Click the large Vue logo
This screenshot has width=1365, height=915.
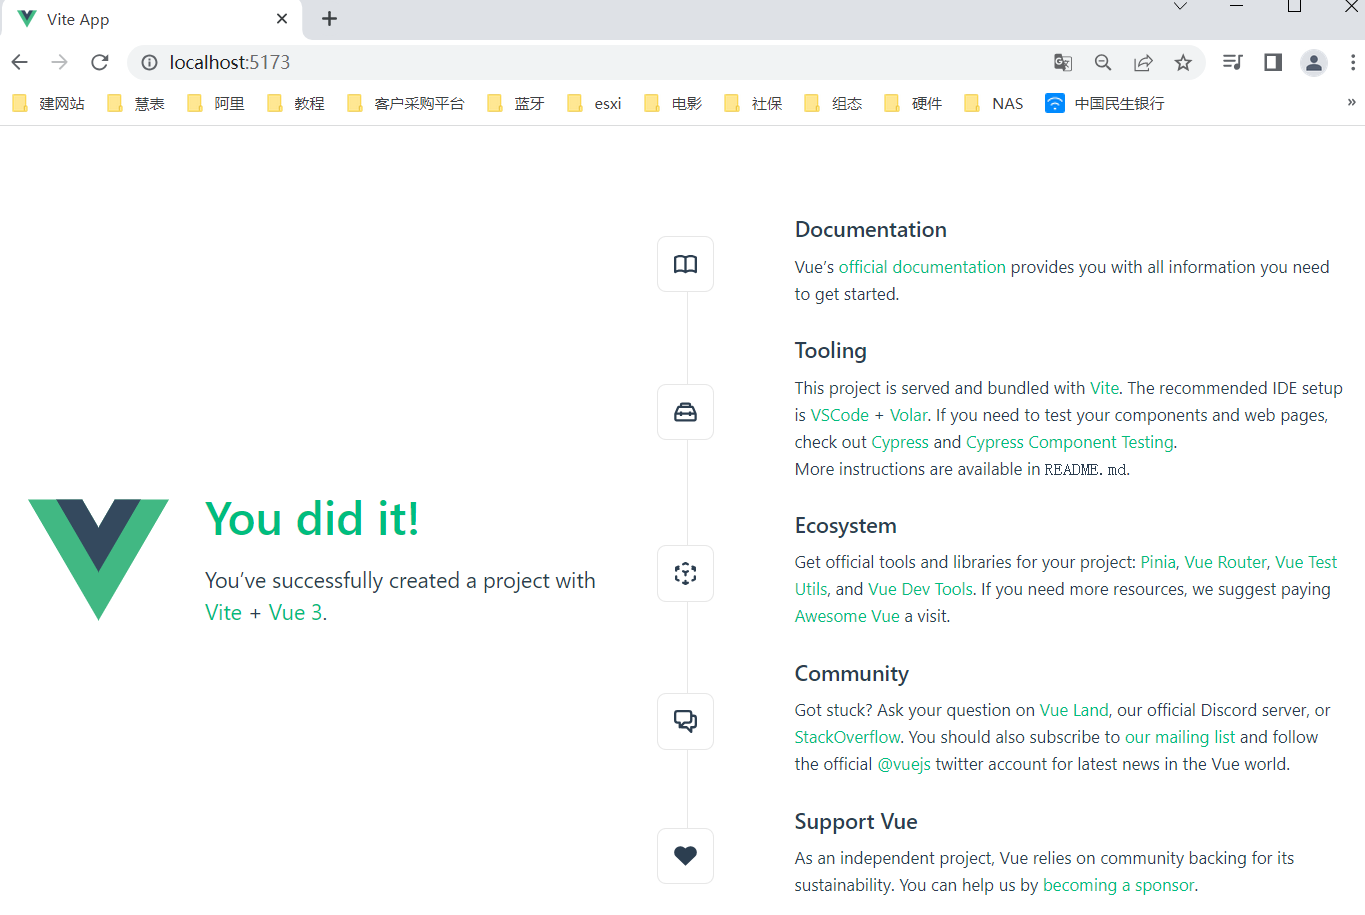point(98,559)
